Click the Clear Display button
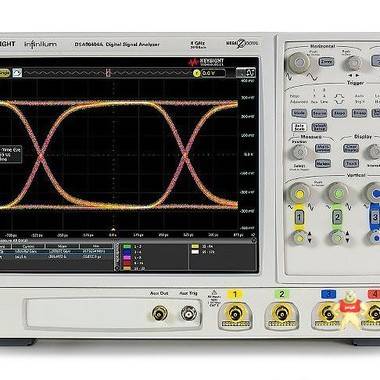 pyautogui.click(x=351, y=148)
